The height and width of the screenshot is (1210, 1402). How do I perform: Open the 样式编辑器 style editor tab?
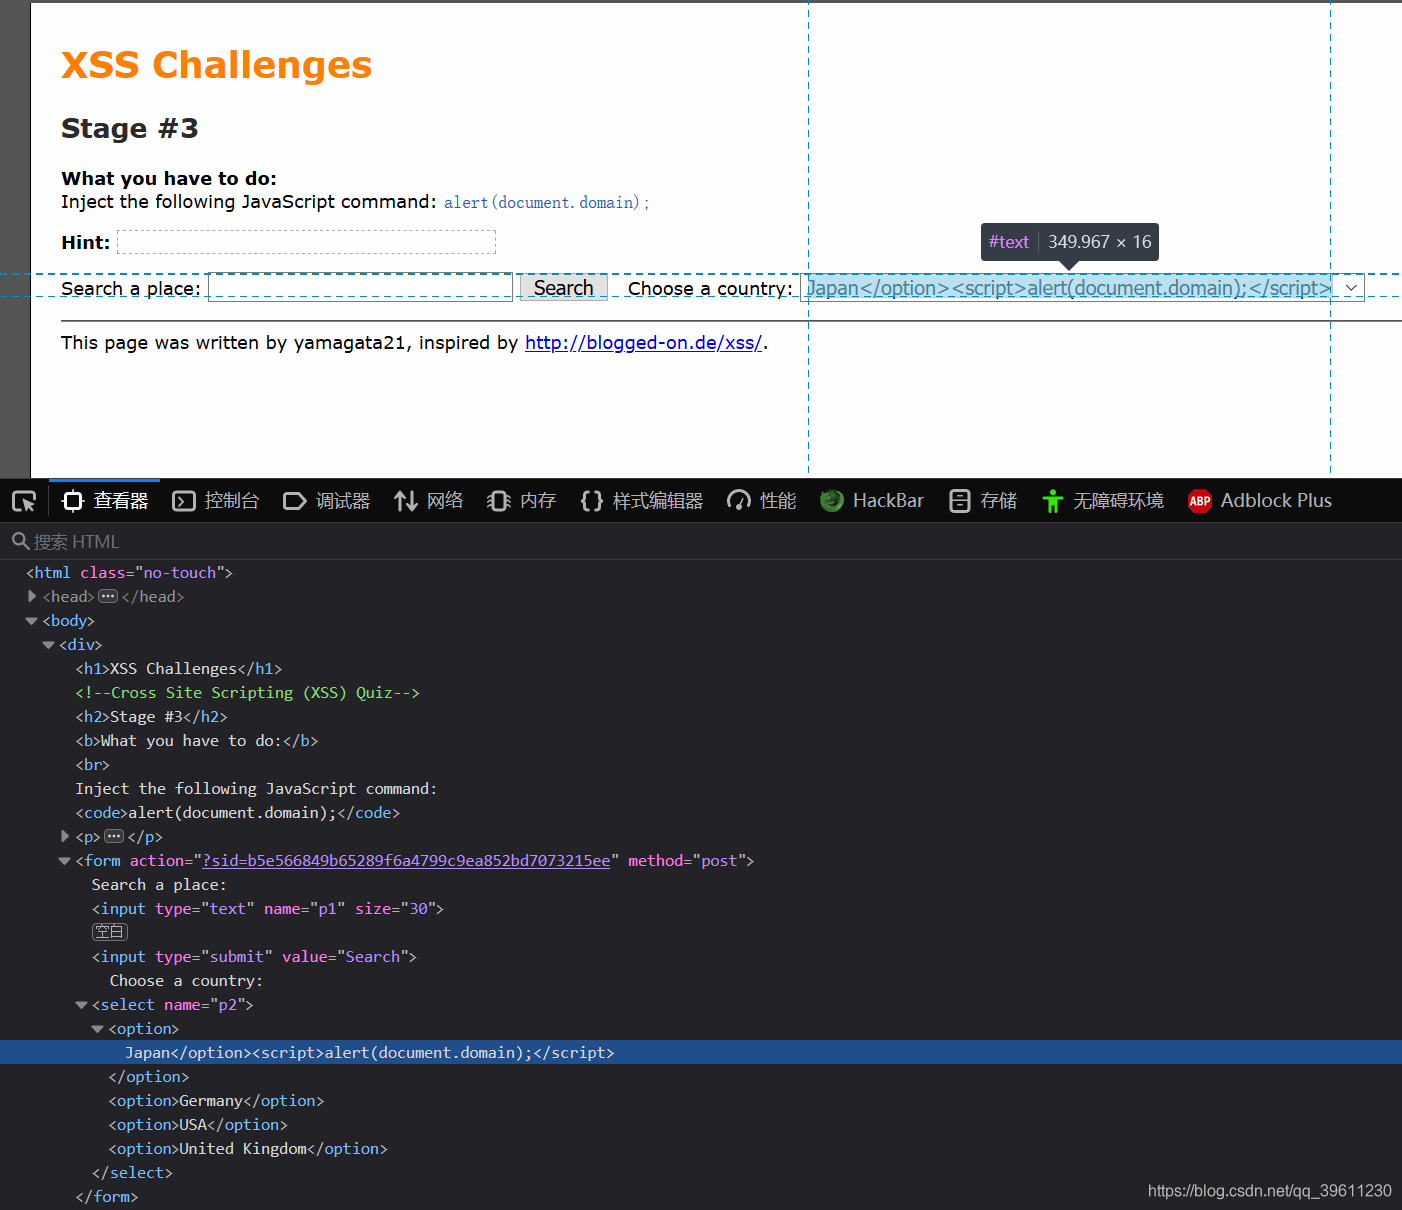642,501
